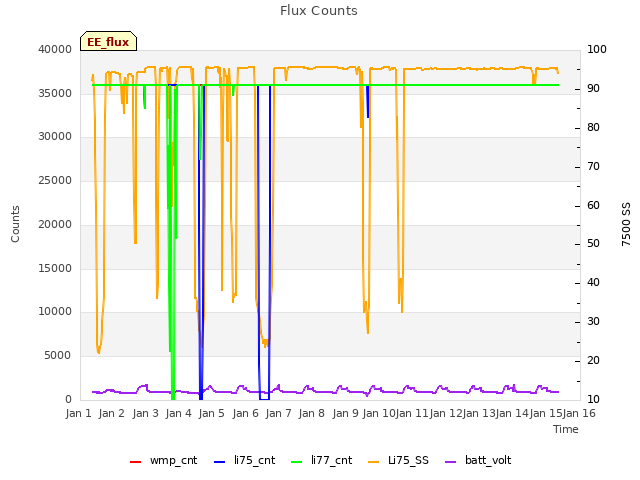Screen dimensions: 640x480
Task: Click the 100 tick on right axis
Action: coord(597,49)
